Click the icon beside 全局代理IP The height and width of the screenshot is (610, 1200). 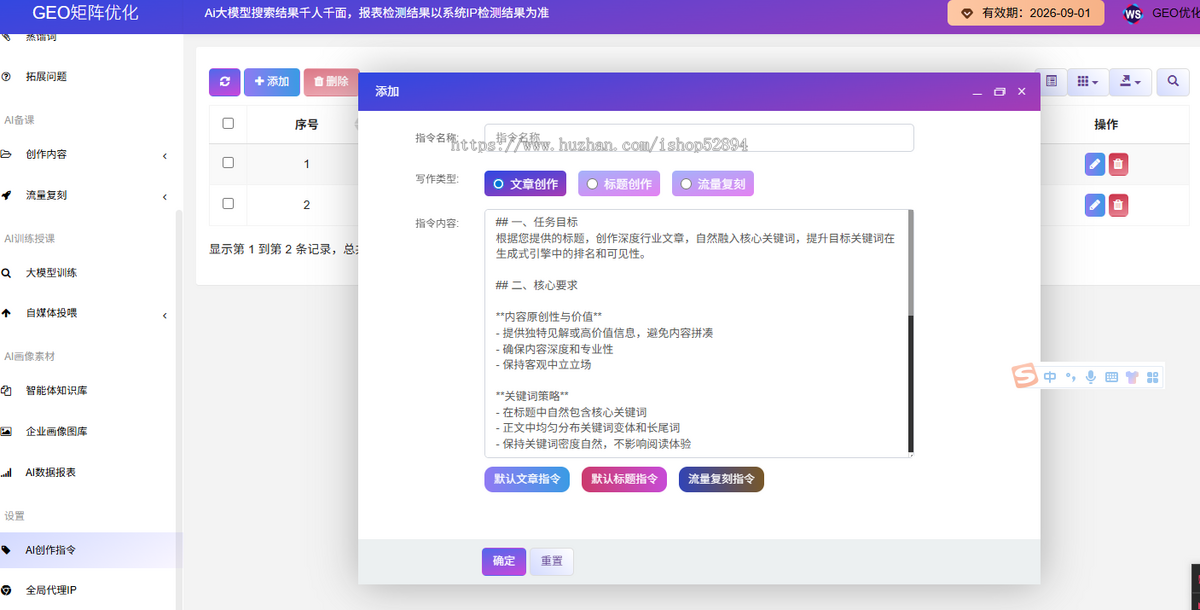pos(6,590)
